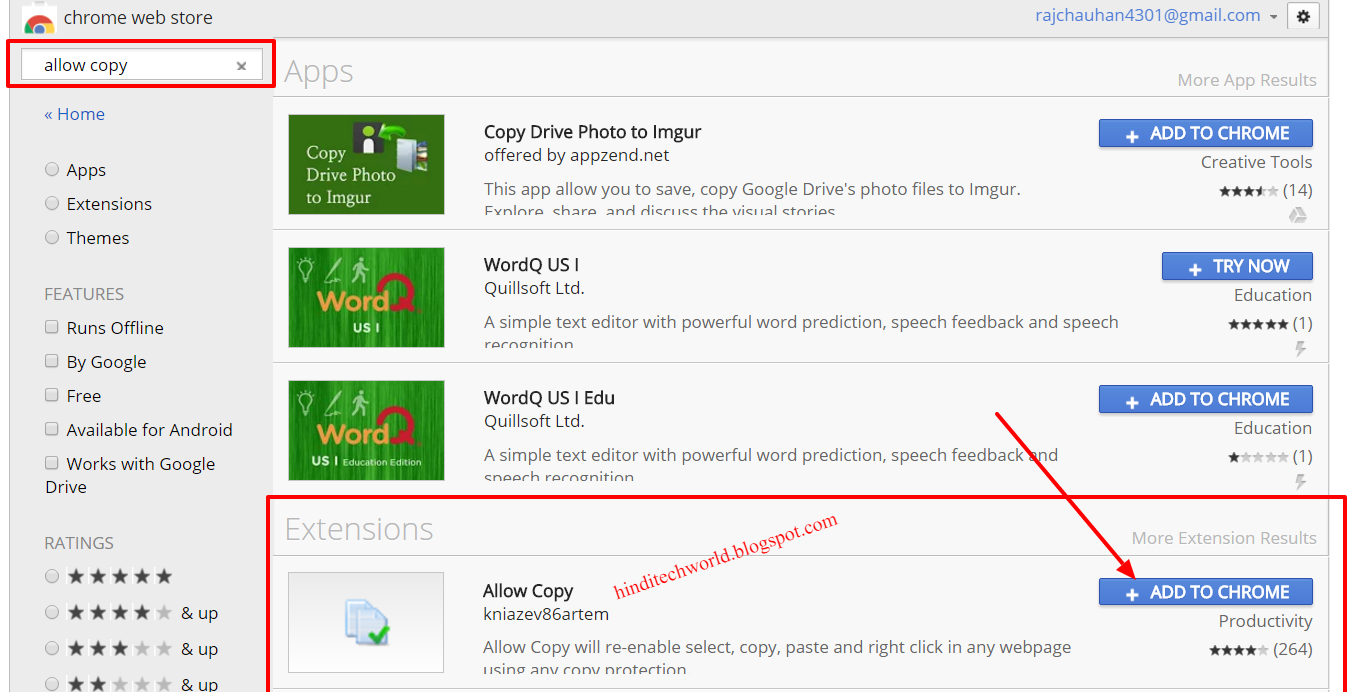1353x692 pixels.
Task: Enable the Runs Offline checkbox
Action: (x=52, y=327)
